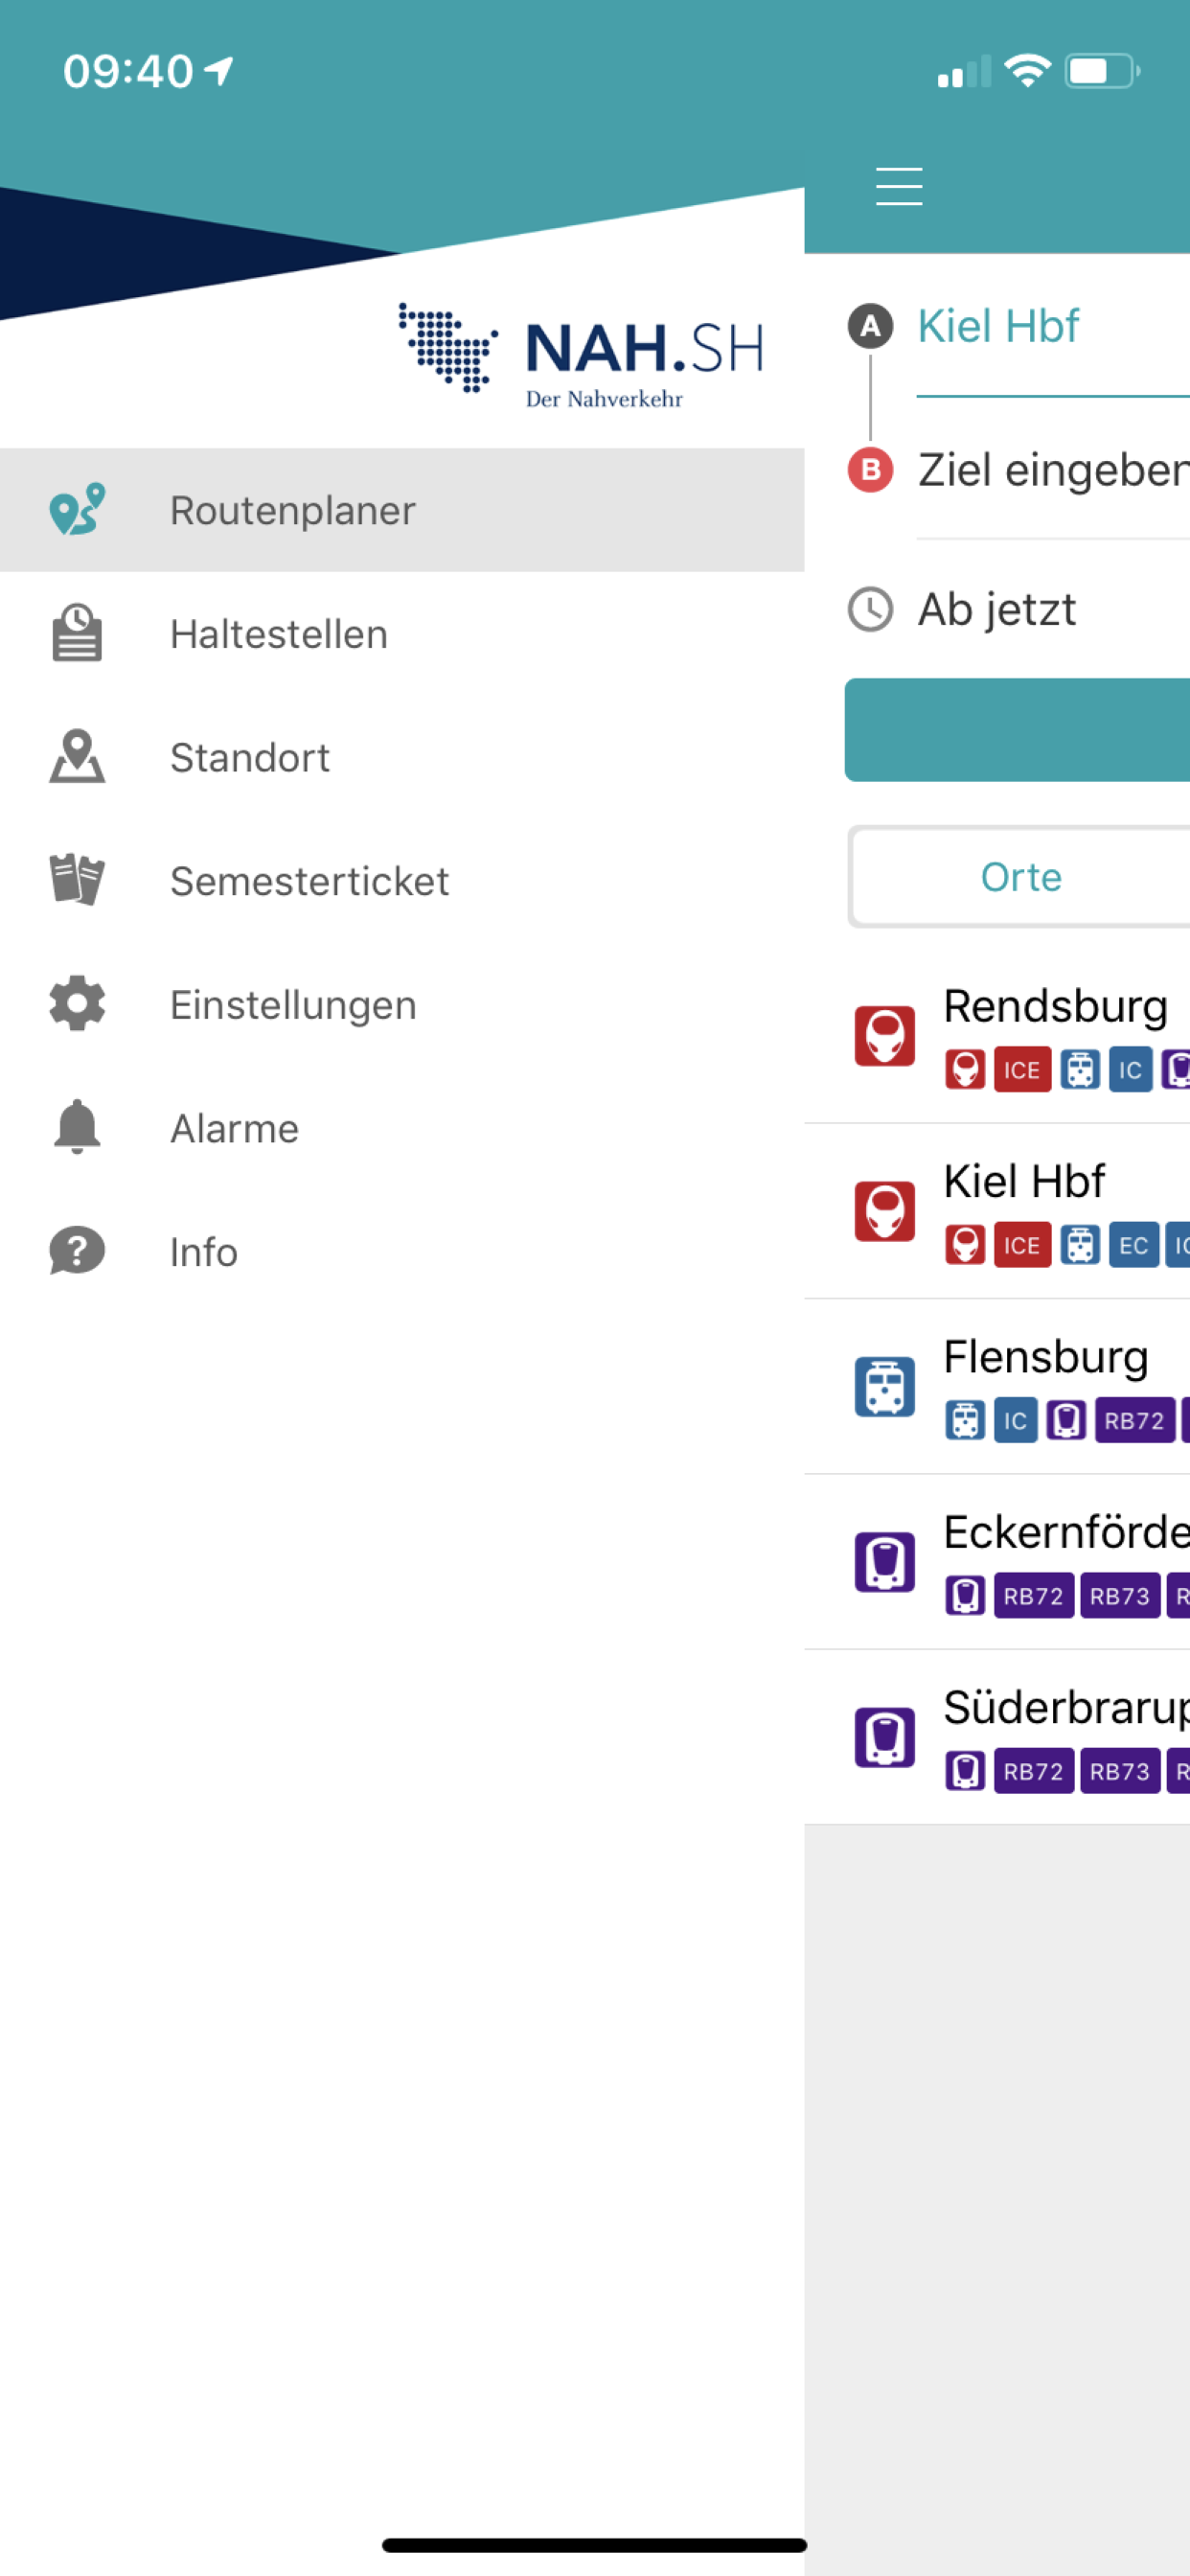The height and width of the screenshot is (2576, 1190).
Task: Select the Standort map pin icon
Action: pos(77,756)
